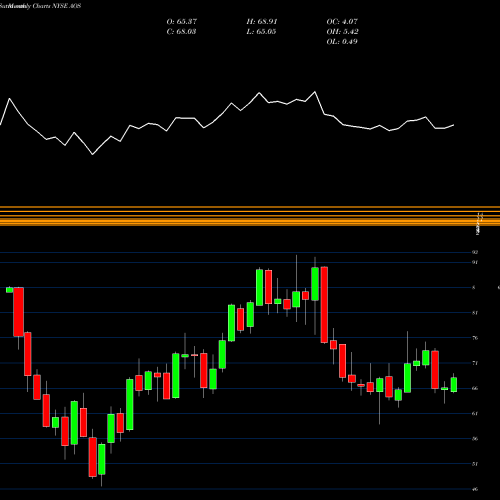The width and height of the screenshot is (500, 500).
Task: Click the 71 price axis label
Action: point(475,363)
